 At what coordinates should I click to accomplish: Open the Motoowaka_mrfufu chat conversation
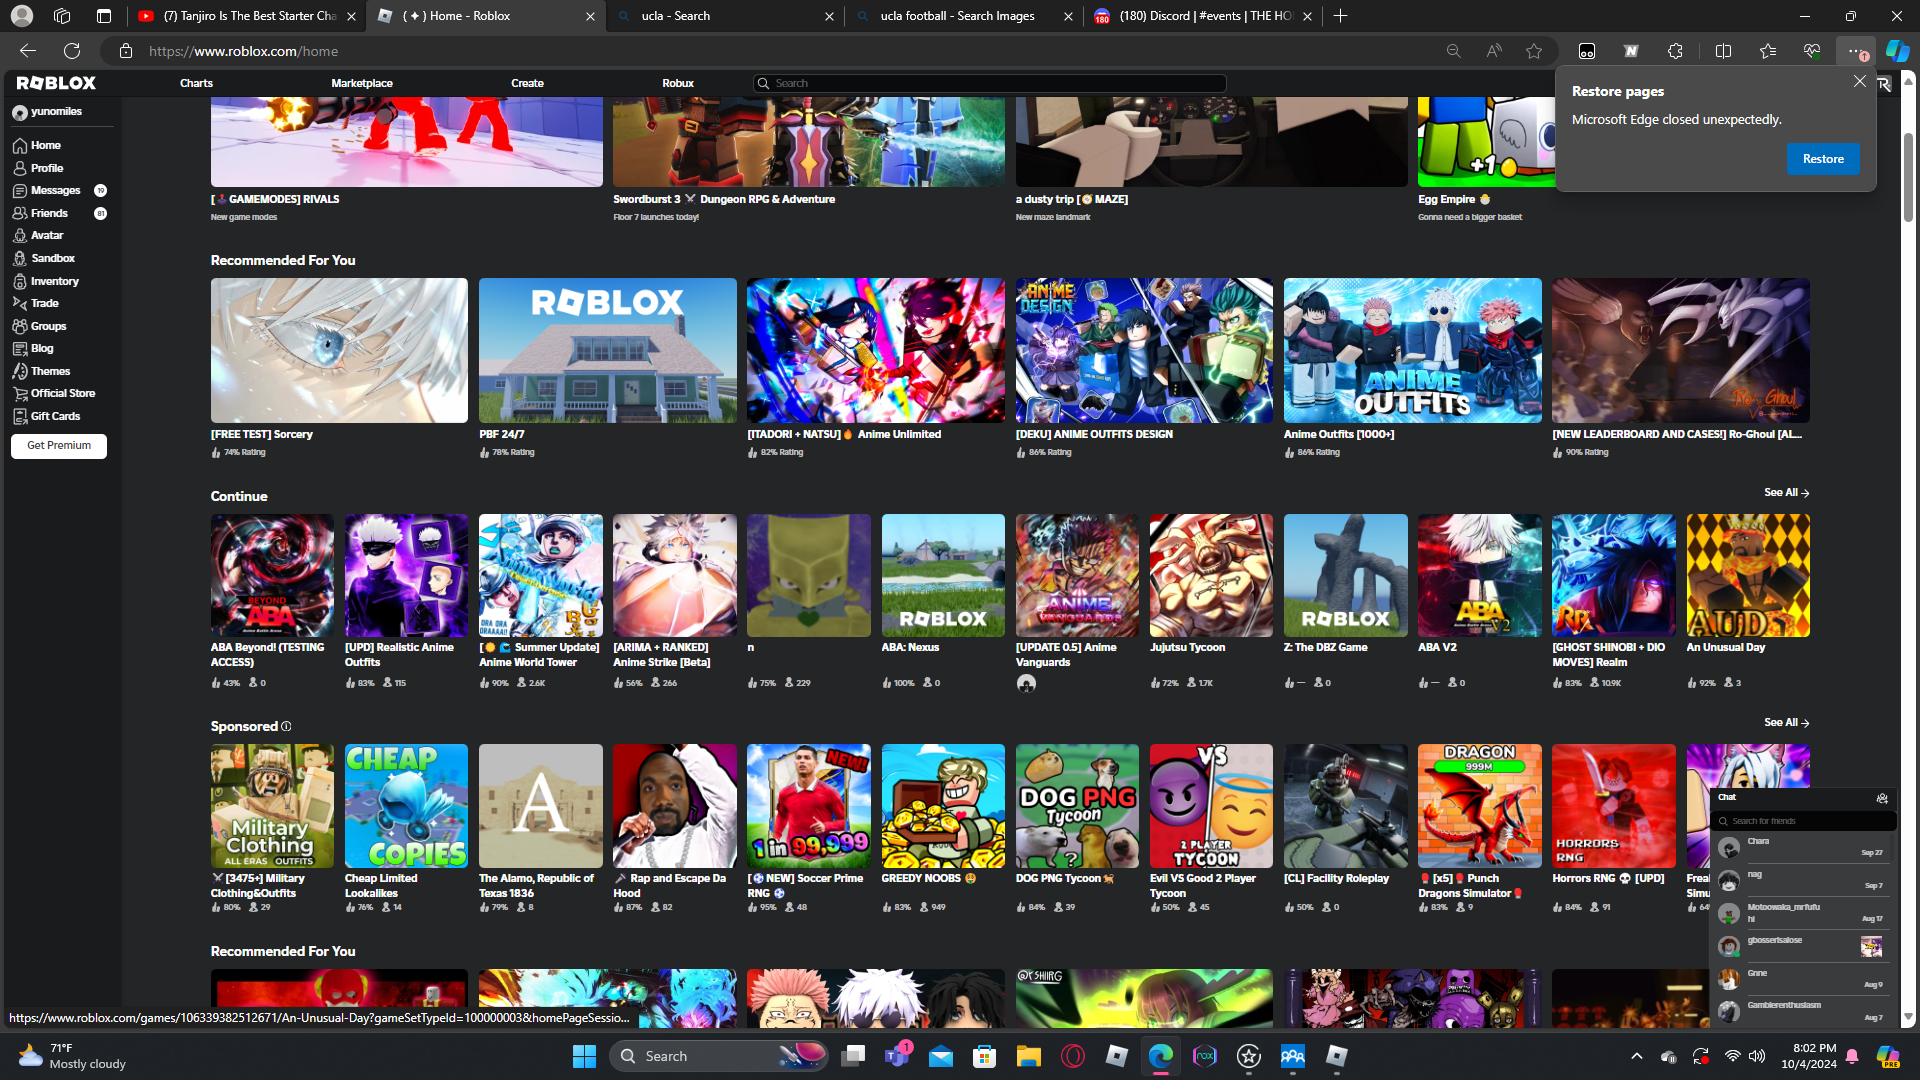click(1802, 913)
